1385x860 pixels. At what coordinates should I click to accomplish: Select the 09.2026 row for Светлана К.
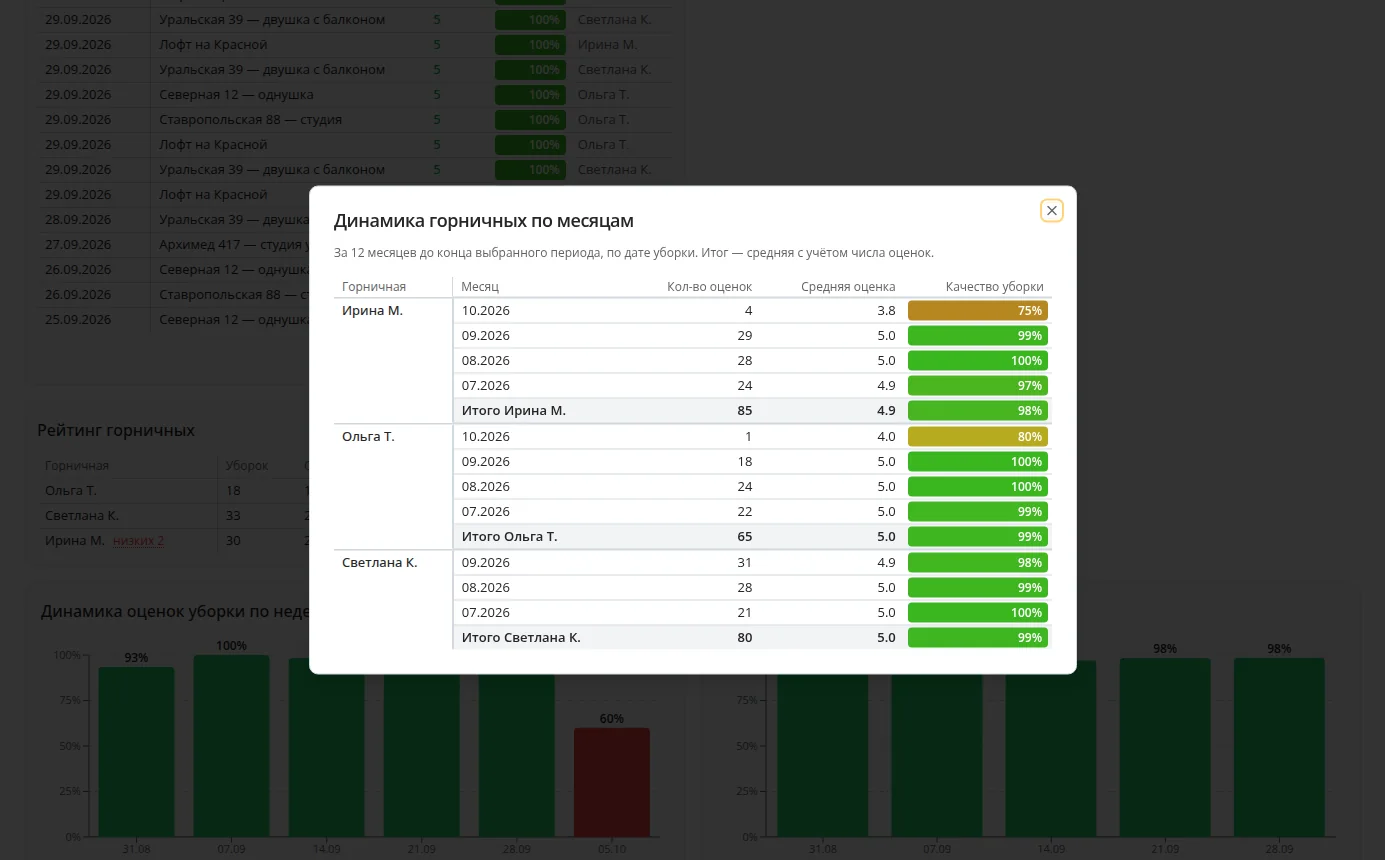(x=752, y=563)
